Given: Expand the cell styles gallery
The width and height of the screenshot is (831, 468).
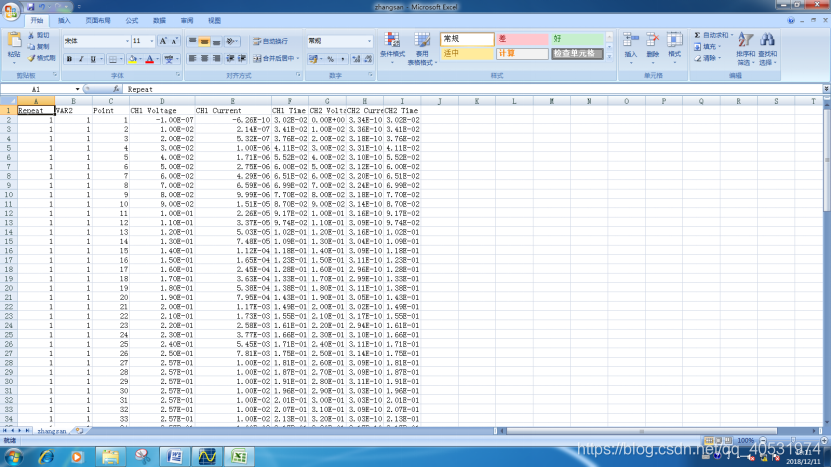Looking at the screenshot, I should (609, 57).
